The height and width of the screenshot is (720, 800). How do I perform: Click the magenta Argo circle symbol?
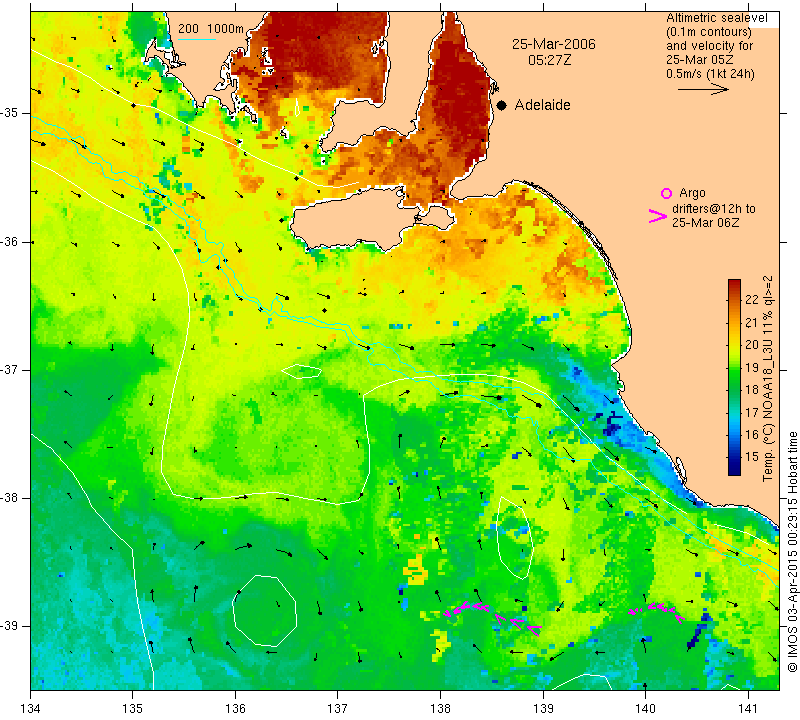click(666, 193)
